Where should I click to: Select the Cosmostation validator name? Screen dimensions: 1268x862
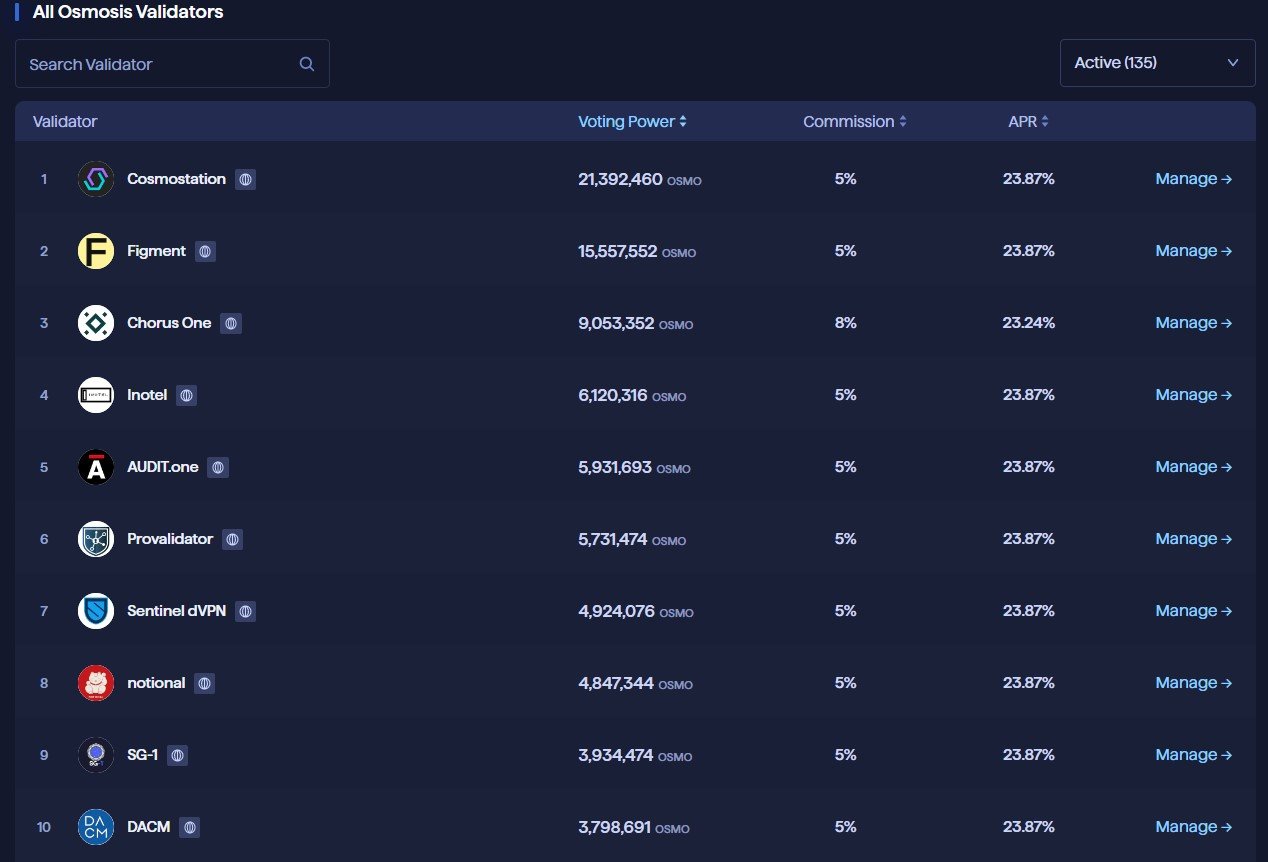point(176,179)
